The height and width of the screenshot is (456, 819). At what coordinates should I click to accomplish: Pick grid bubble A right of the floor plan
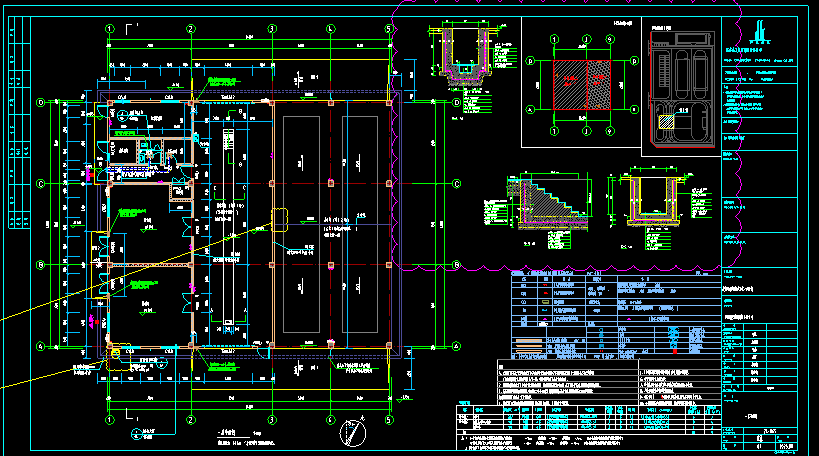coord(456,347)
